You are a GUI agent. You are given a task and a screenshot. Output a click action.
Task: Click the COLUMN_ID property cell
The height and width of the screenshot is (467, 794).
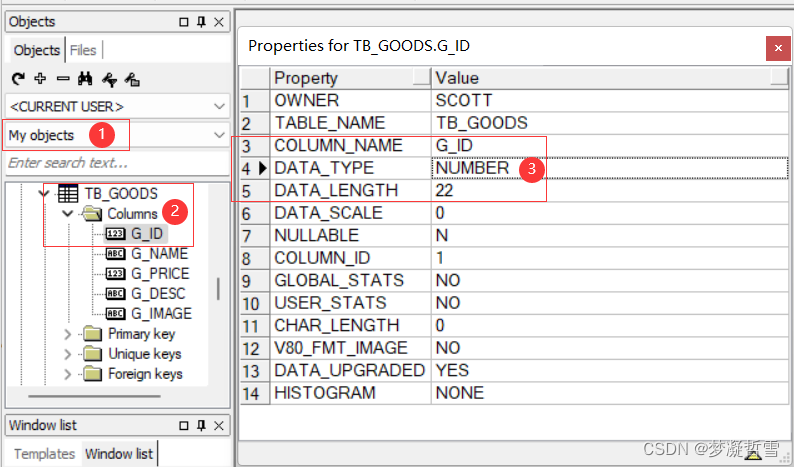pyautogui.click(x=350, y=258)
